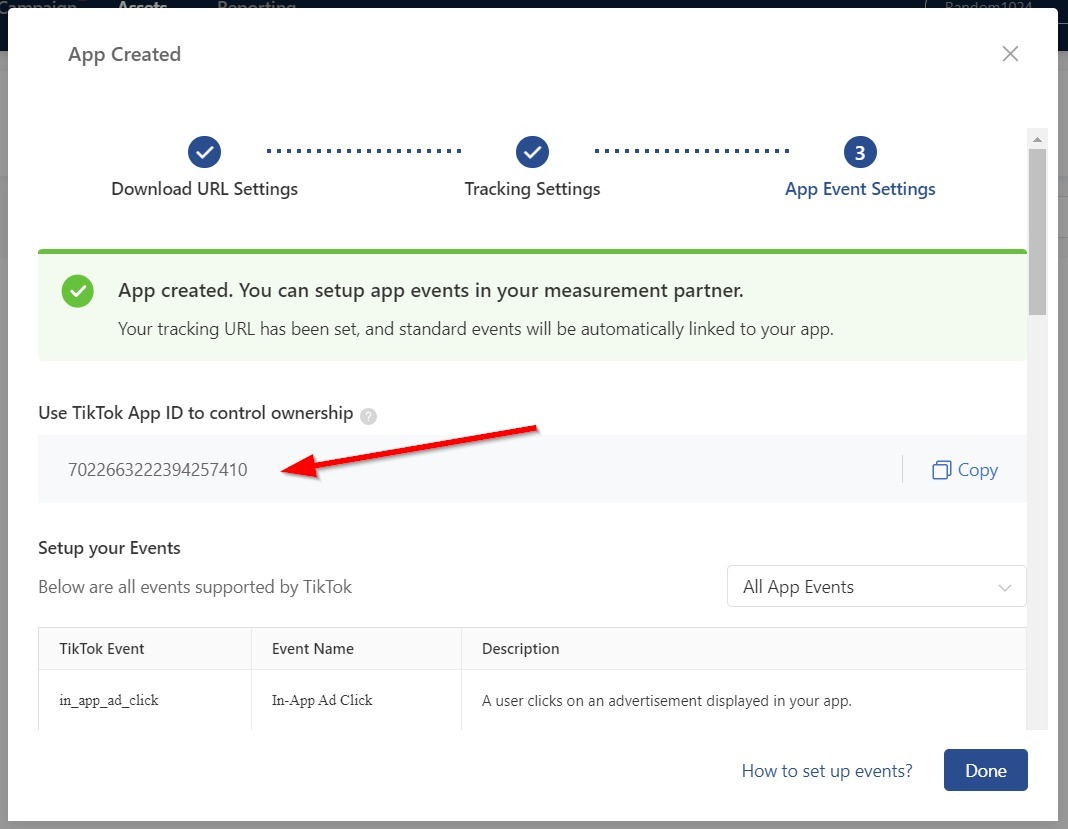Open the How to set up events link

coord(827,770)
